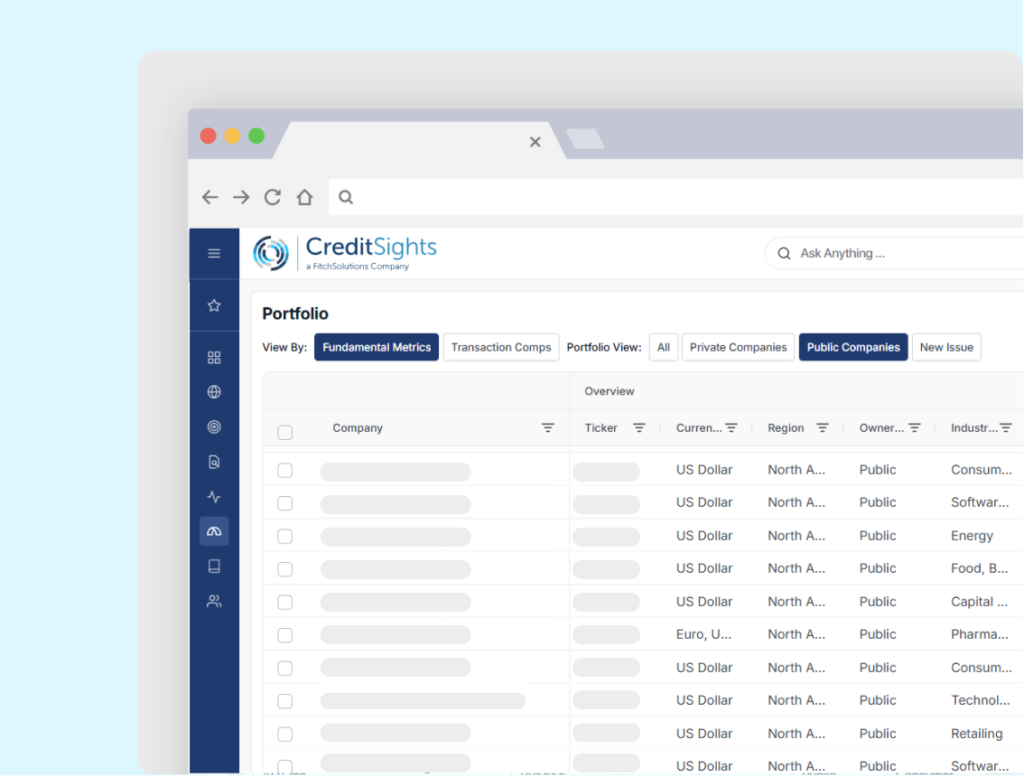1024x777 pixels.
Task: Open the grid dashboard icon in sidebar
Action: click(x=214, y=358)
